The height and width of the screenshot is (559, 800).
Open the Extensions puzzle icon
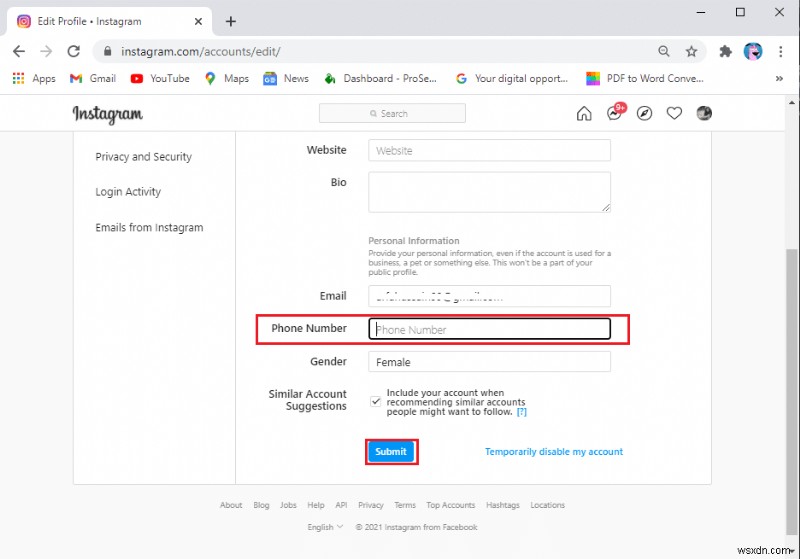[726, 51]
